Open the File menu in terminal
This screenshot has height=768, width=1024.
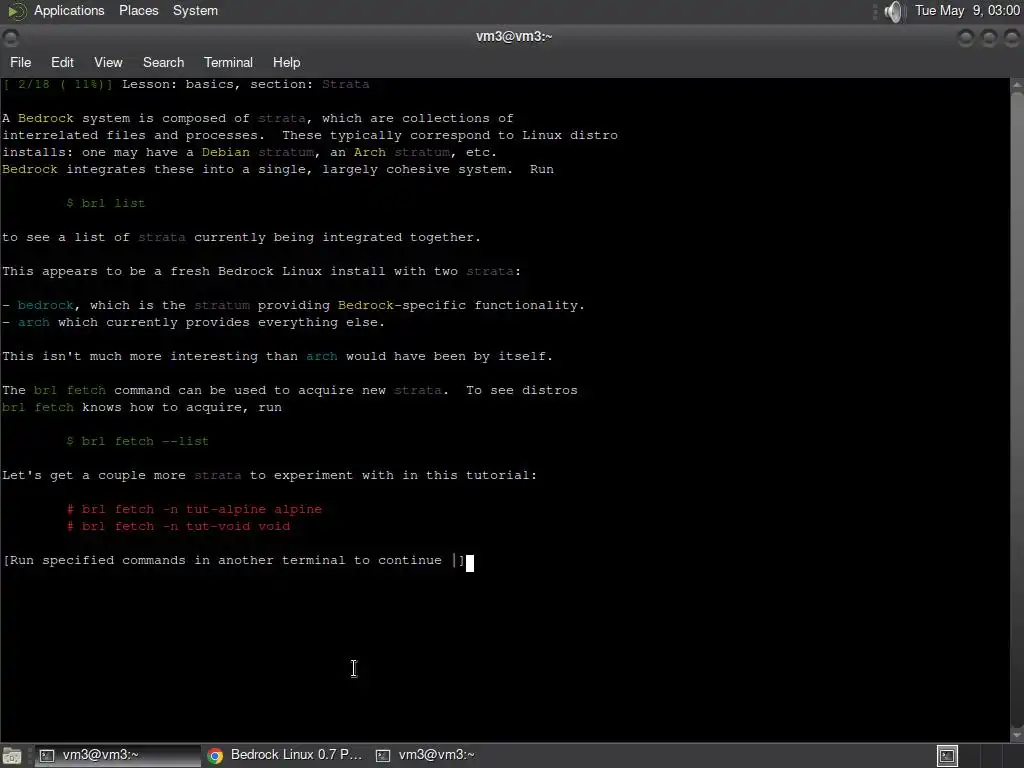(x=20, y=62)
